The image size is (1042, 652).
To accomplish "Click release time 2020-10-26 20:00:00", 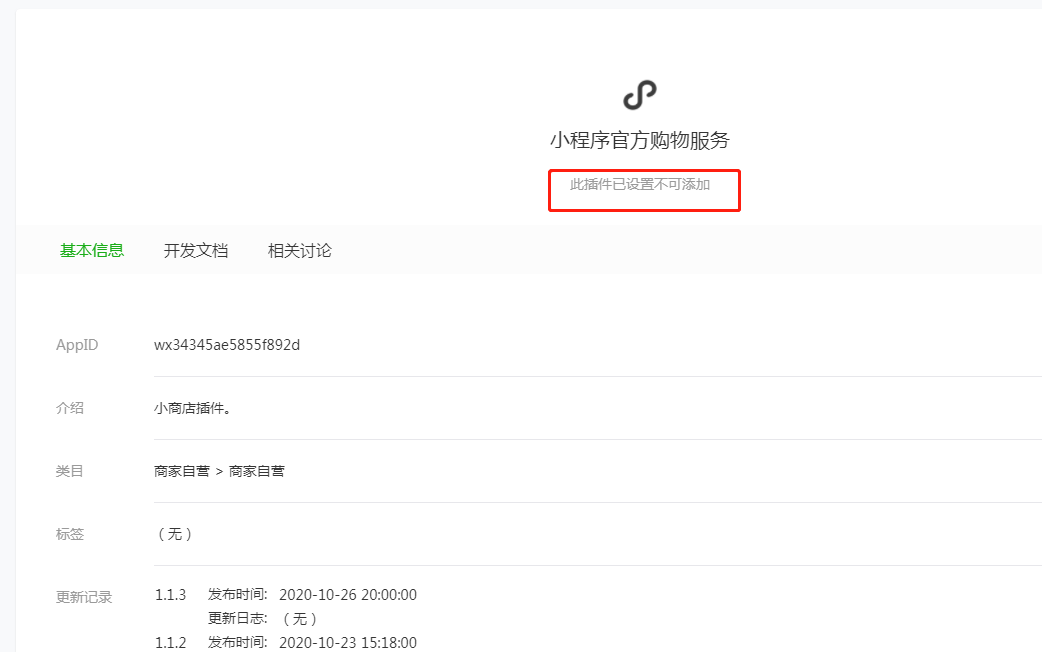I will point(348,595).
